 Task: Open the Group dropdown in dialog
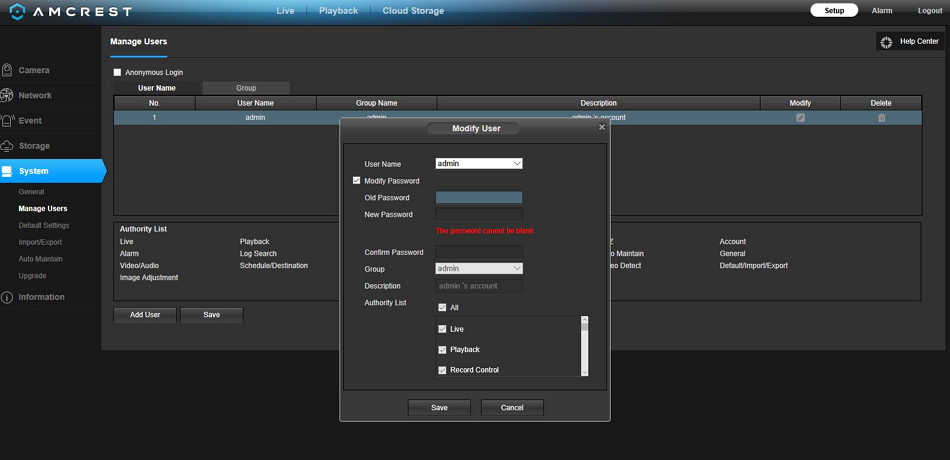479,268
